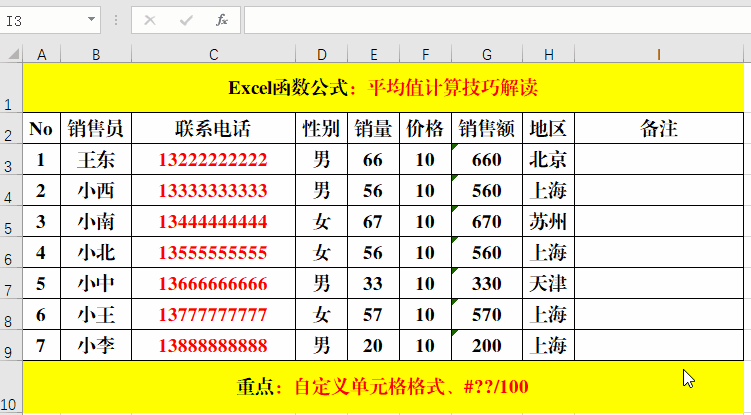Select row 1 header
The image size is (751, 415).
click(x=11, y=88)
